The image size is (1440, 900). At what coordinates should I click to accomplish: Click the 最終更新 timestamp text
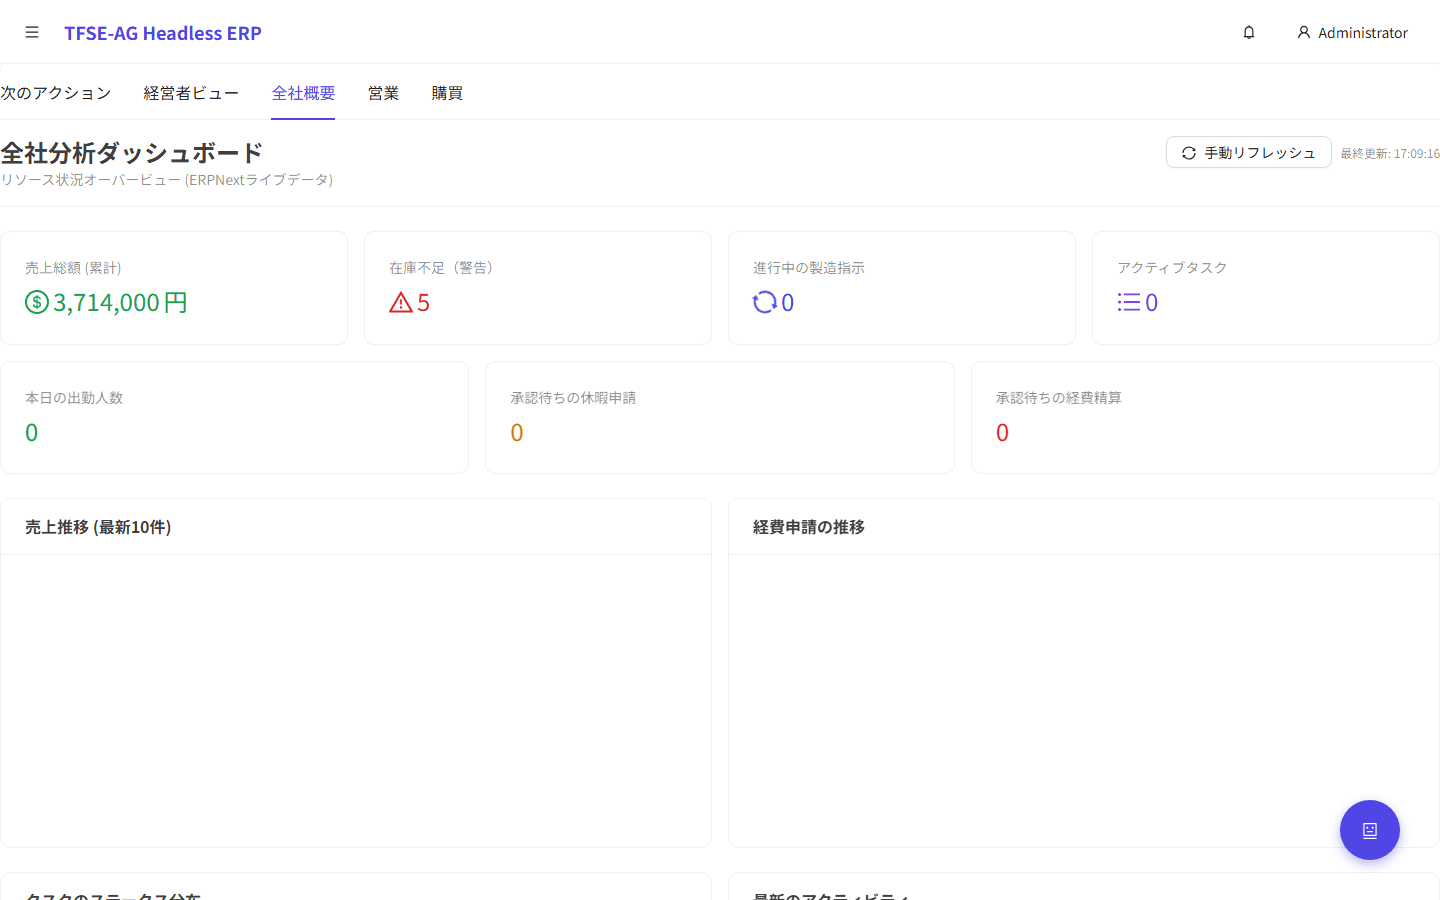tap(1390, 152)
